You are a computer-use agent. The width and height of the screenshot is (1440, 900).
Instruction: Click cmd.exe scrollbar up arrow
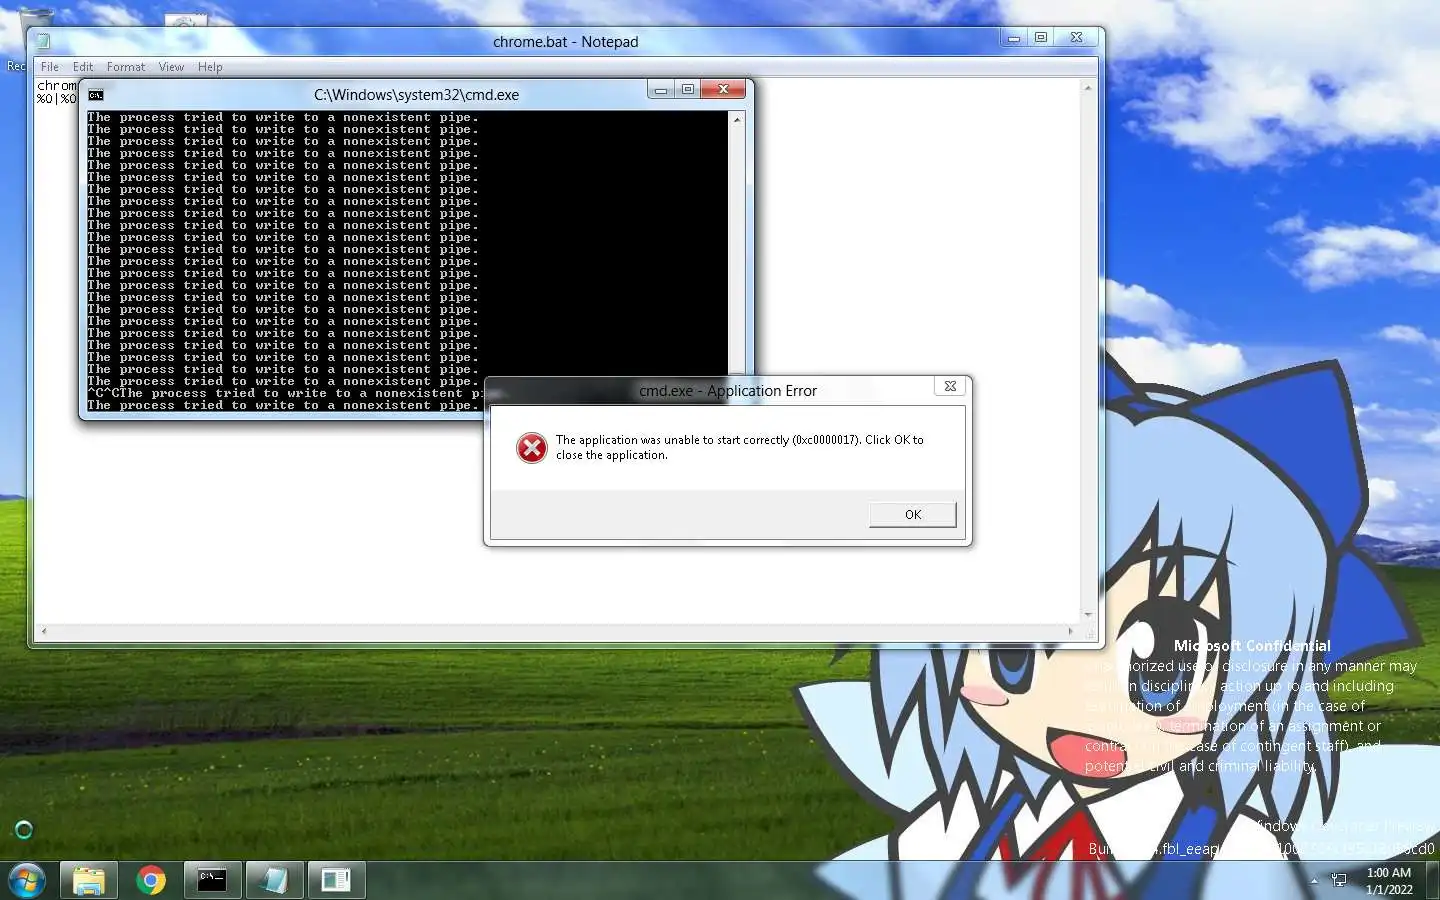tap(737, 119)
